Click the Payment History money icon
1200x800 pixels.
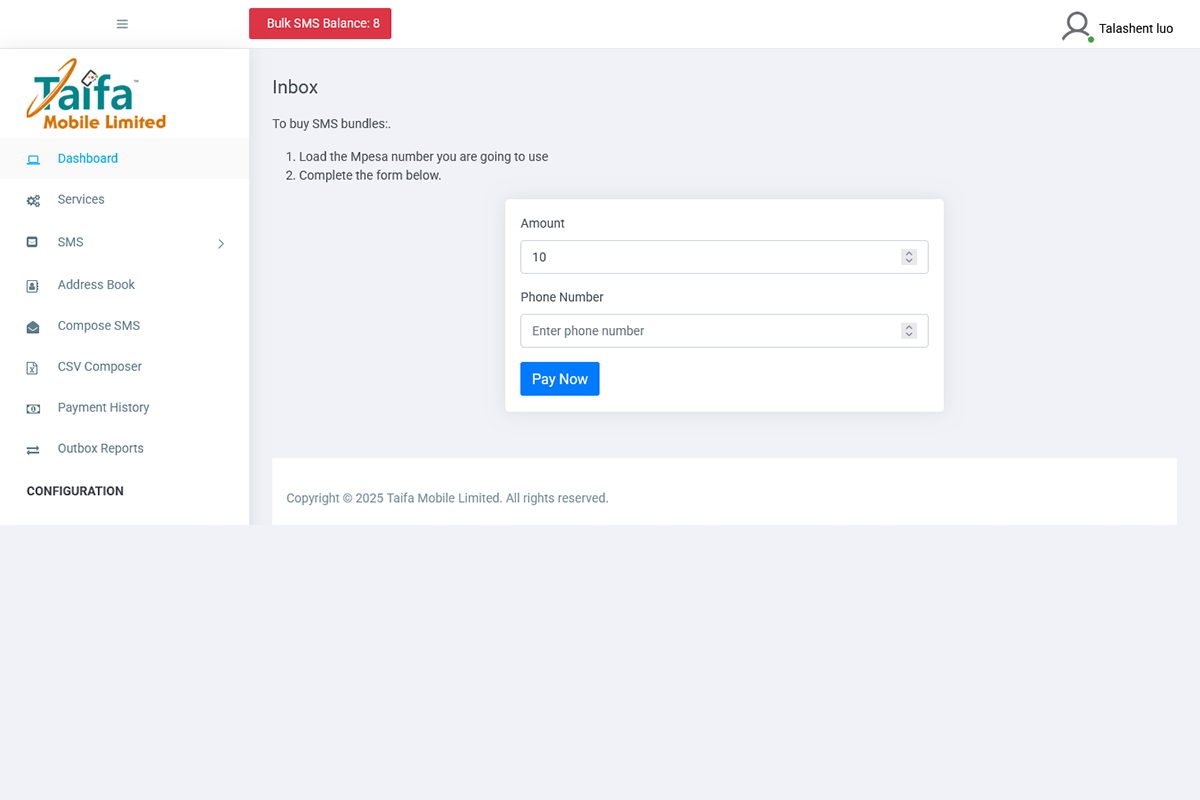coord(33,408)
